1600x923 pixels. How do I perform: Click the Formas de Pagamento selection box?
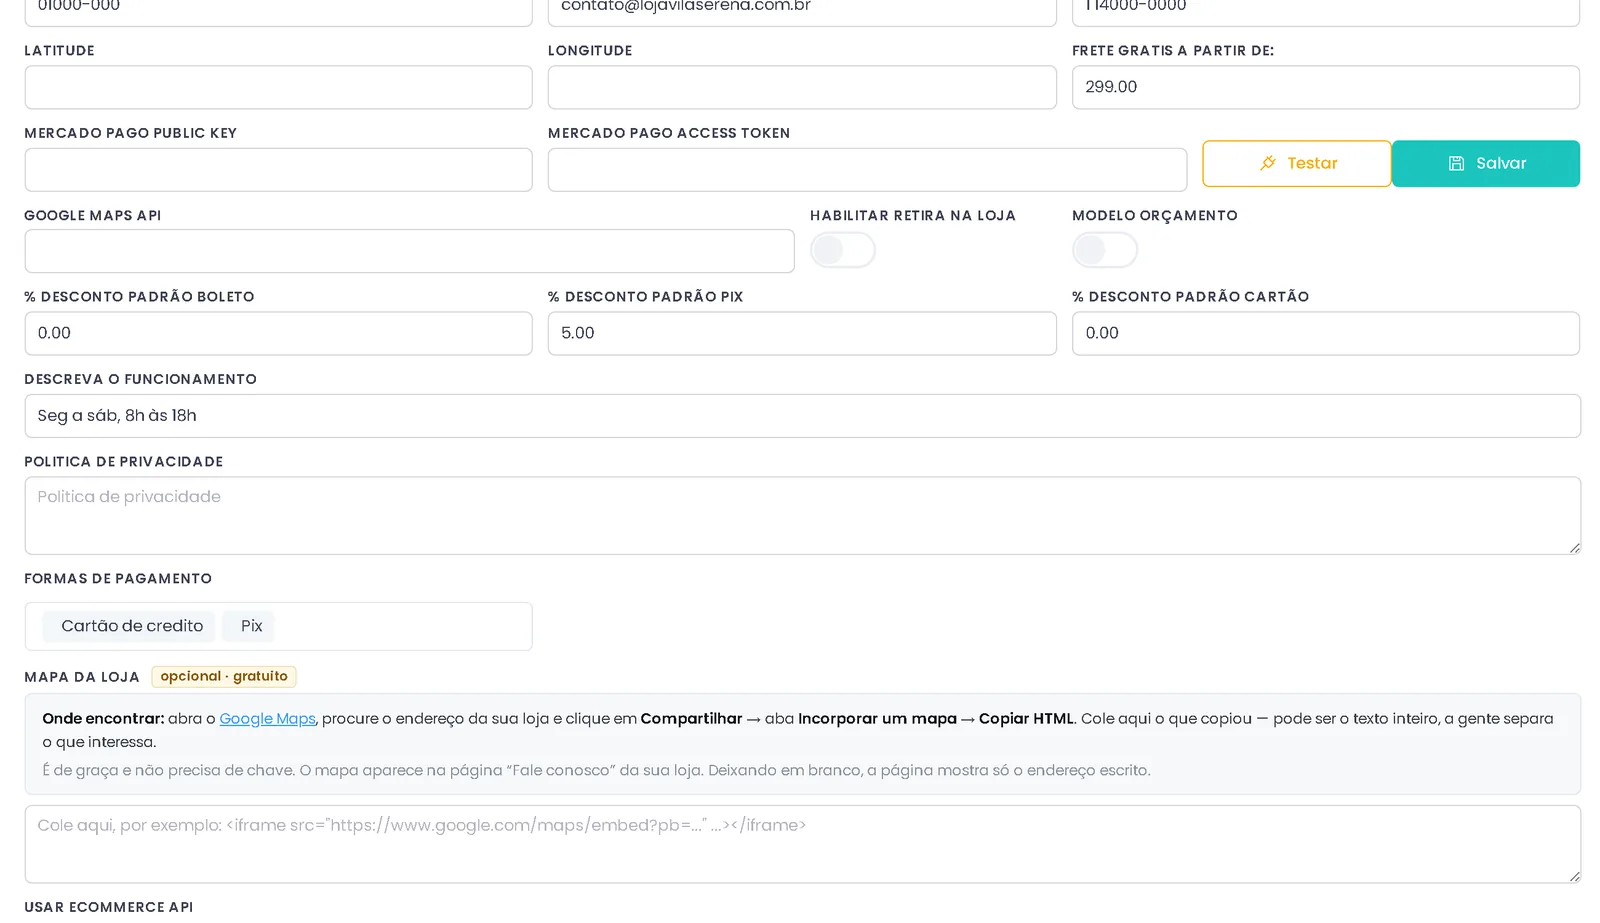[278, 626]
